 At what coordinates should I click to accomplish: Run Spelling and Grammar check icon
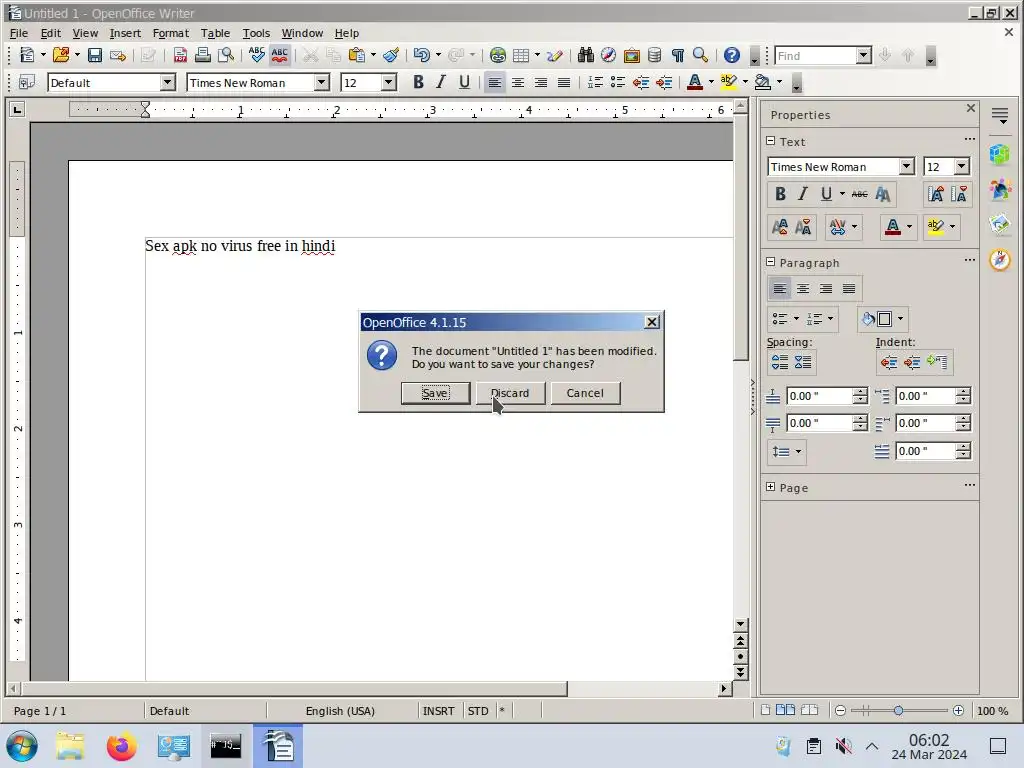click(257, 56)
